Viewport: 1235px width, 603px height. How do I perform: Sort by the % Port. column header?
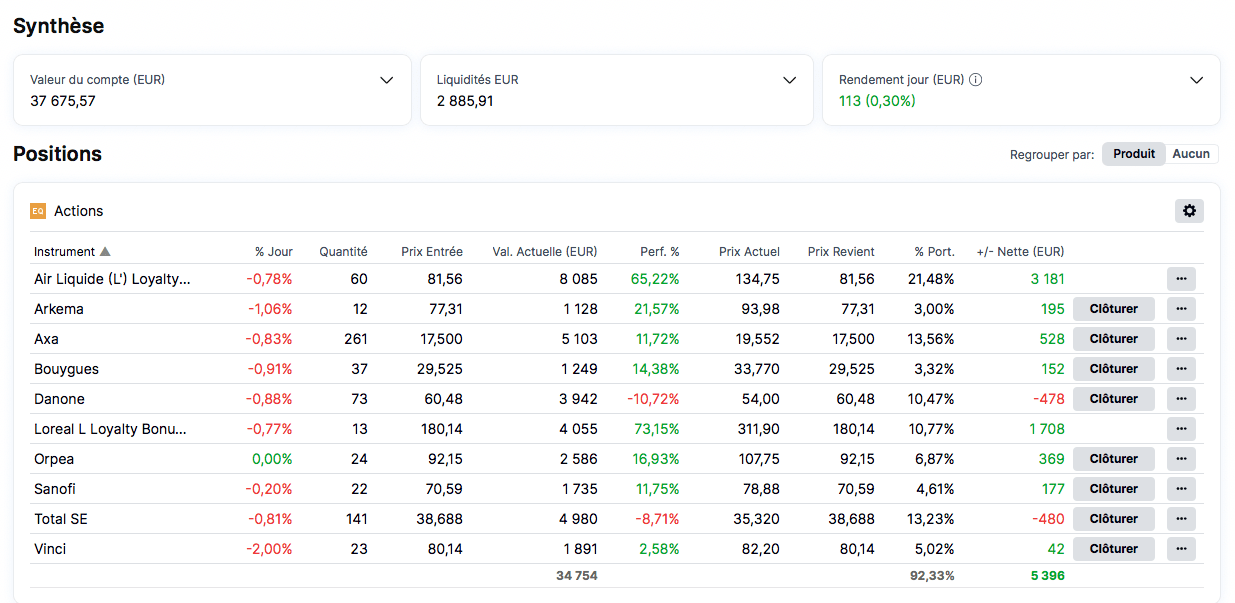click(x=935, y=252)
